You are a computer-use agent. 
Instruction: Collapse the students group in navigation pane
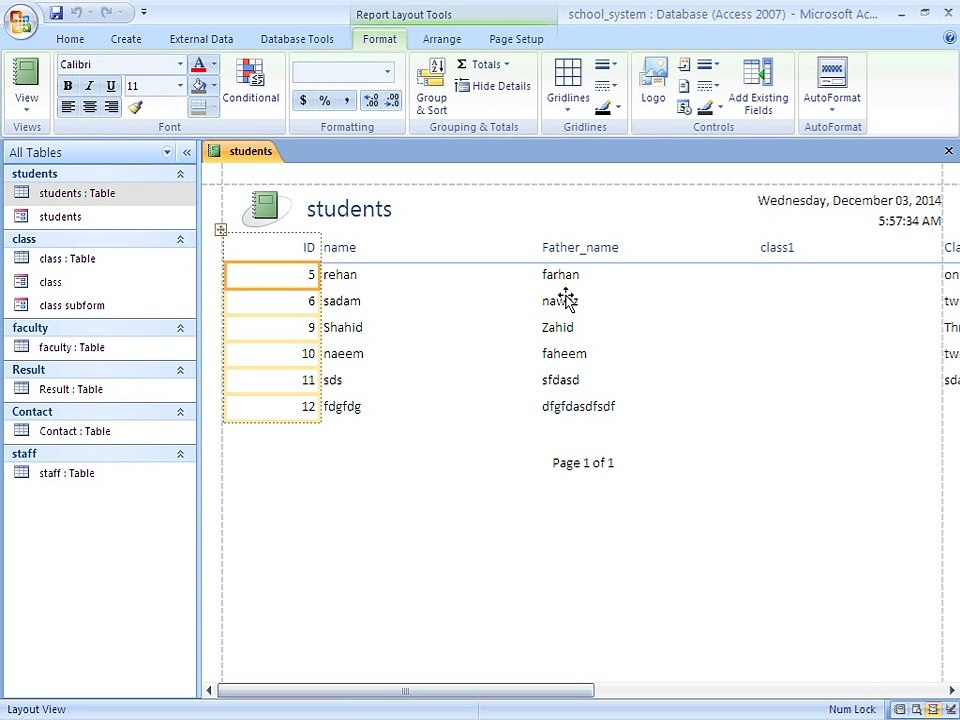[181, 174]
